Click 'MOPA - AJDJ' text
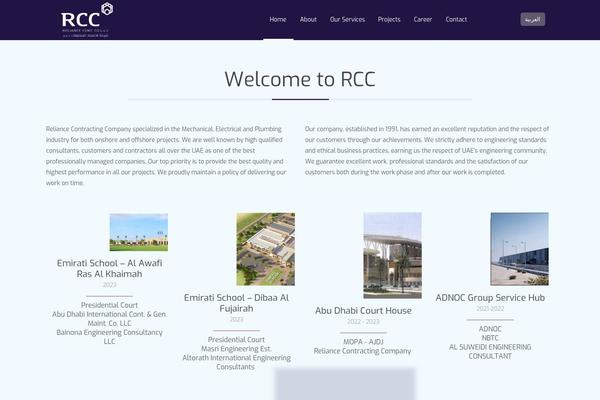Viewport: 600px width, 400px height. click(x=363, y=342)
